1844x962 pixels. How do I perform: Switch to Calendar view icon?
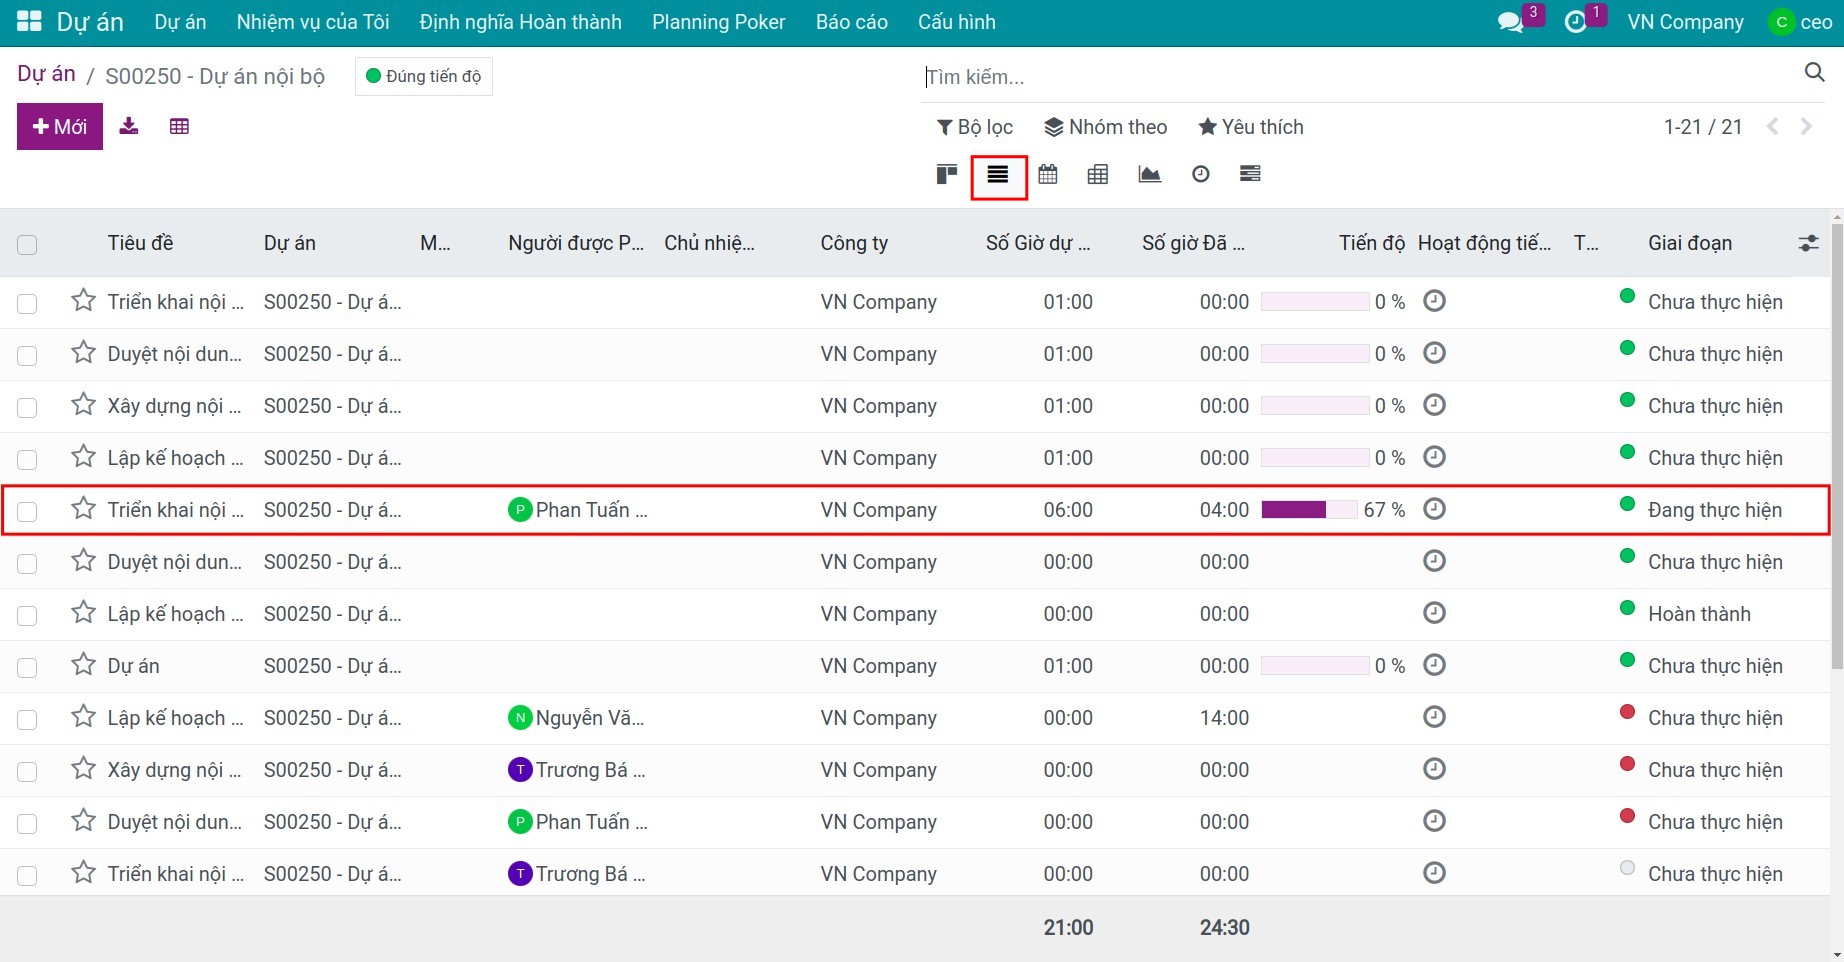click(x=1048, y=174)
